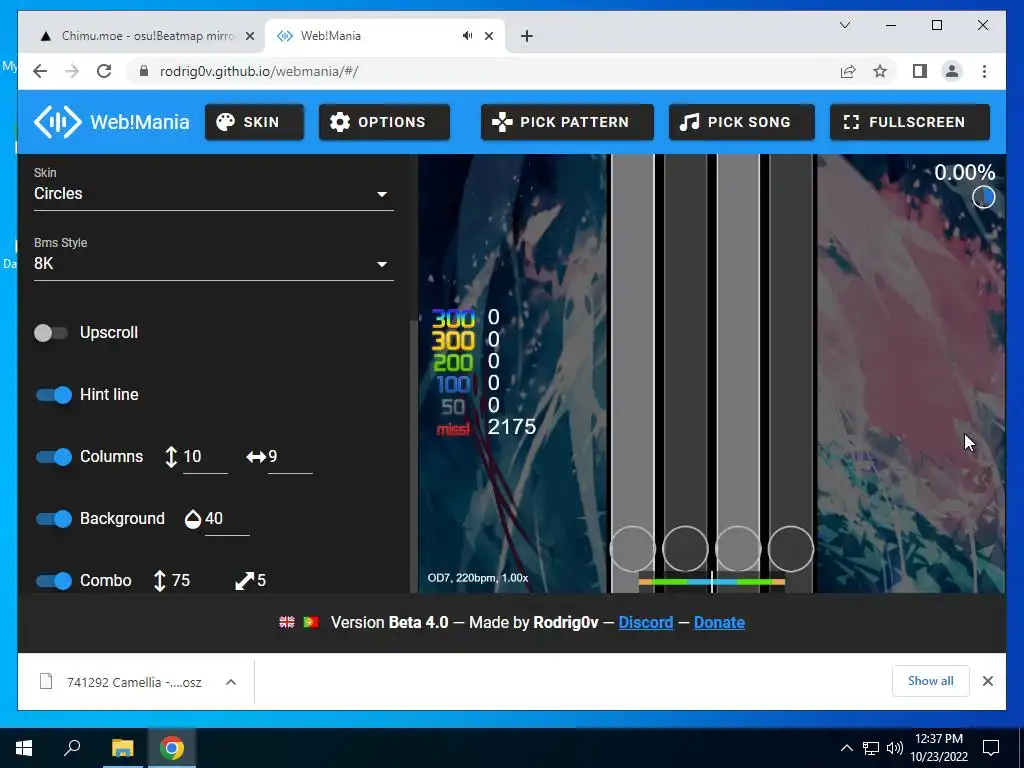
Task: Click the site lock icon
Action: (x=144, y=71)
